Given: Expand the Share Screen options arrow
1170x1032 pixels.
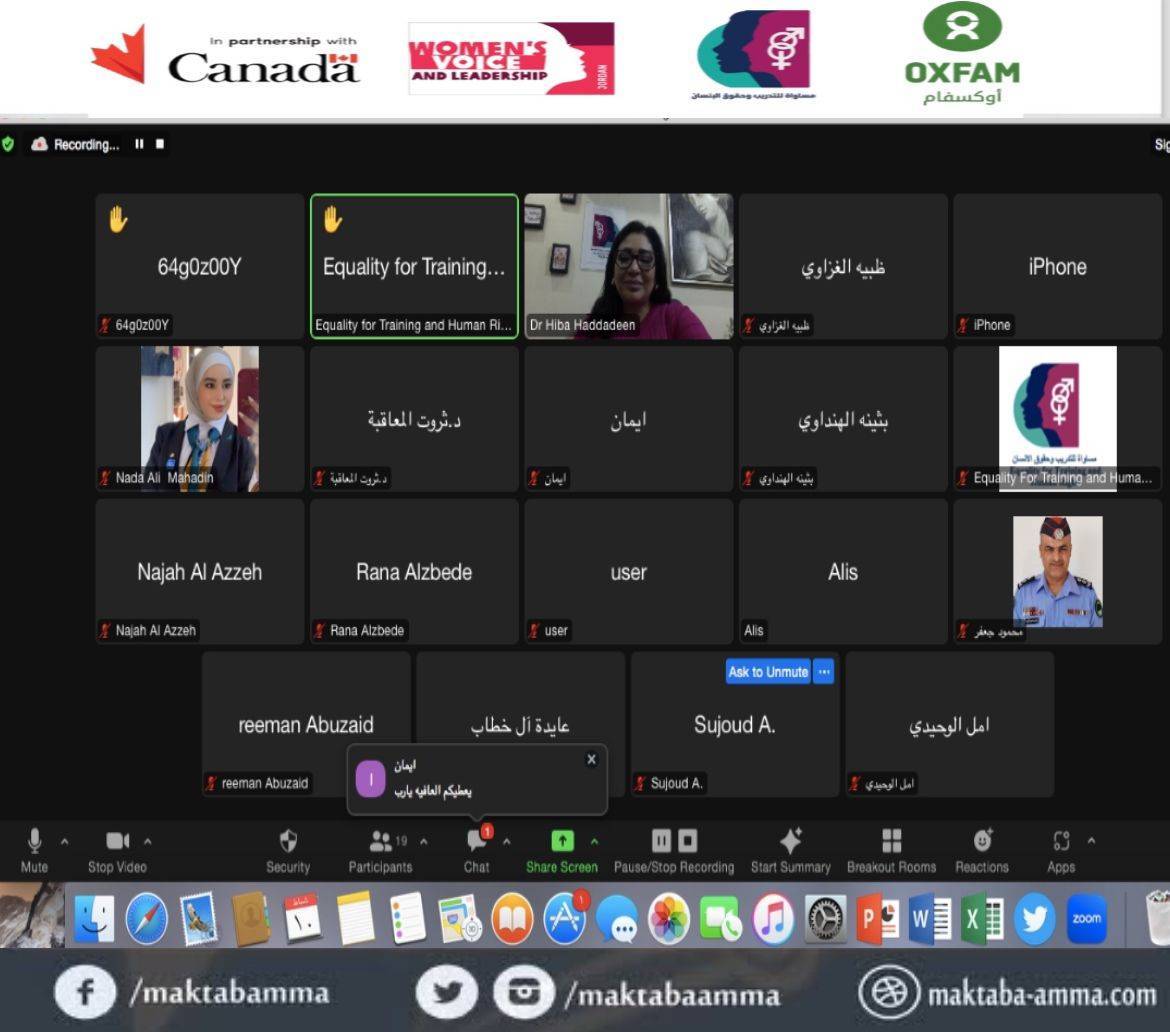Looking at the screenshot, I should pyautogui.click(x=594, y=841).
